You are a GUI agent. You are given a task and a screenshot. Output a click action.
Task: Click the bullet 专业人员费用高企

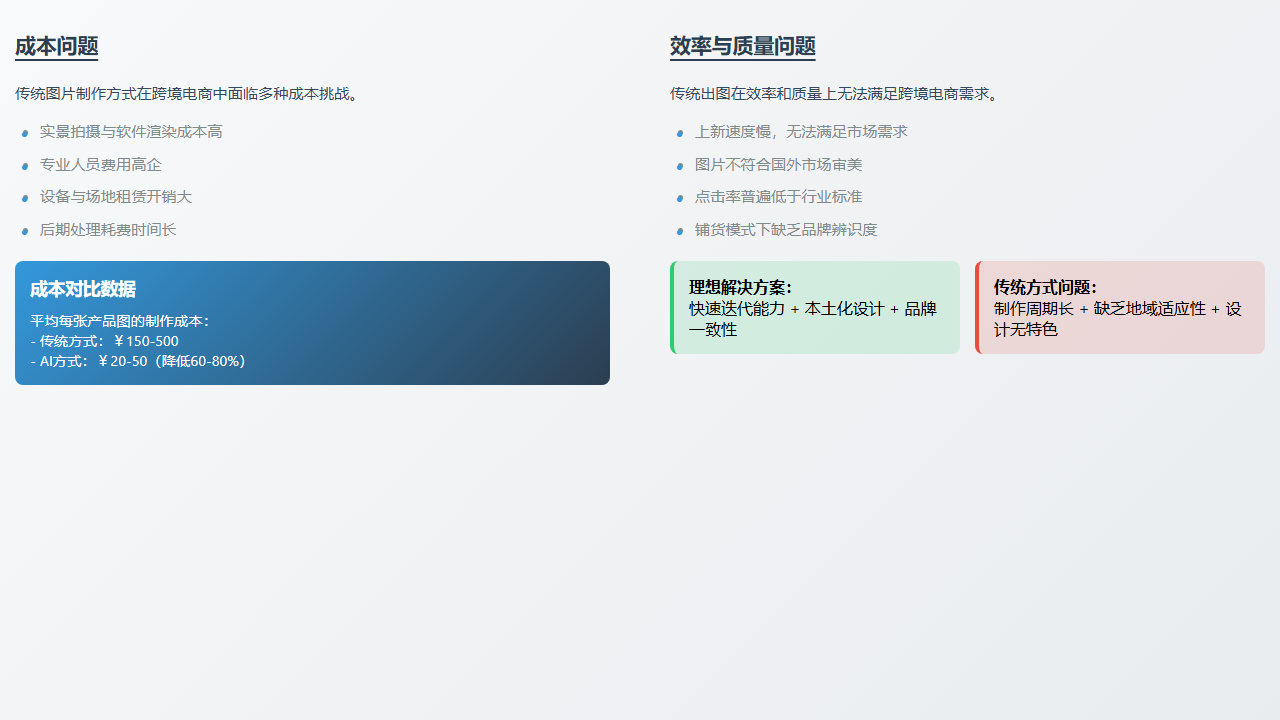(100, 165)
